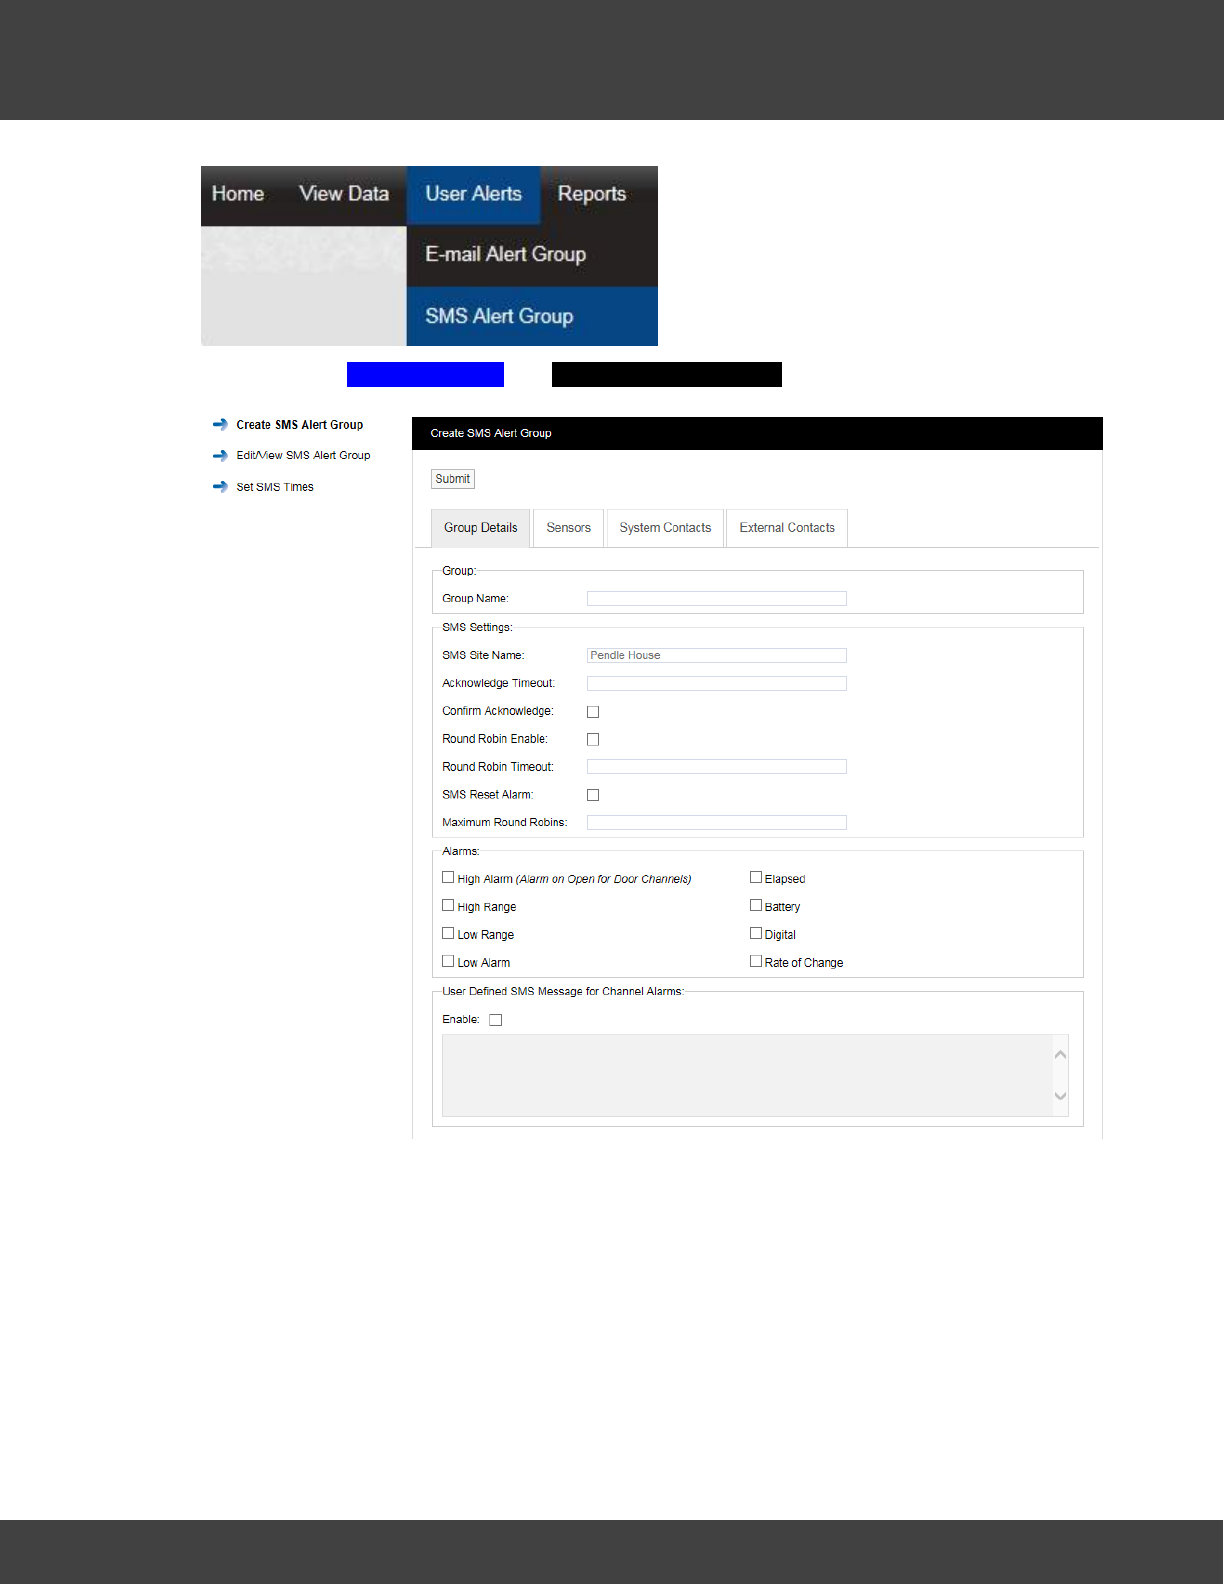Toggle the SMS Reset Alarm checkbox
The image size is (1224, 1584).
point(593,795)
